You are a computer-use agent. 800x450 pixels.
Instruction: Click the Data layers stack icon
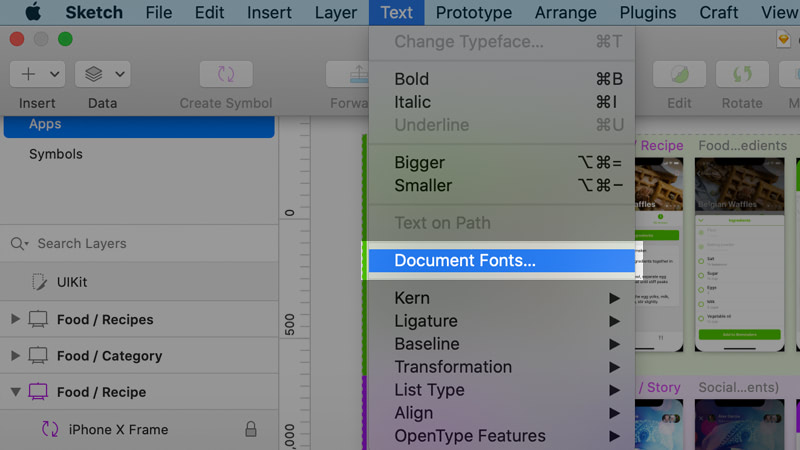[93, 74]
